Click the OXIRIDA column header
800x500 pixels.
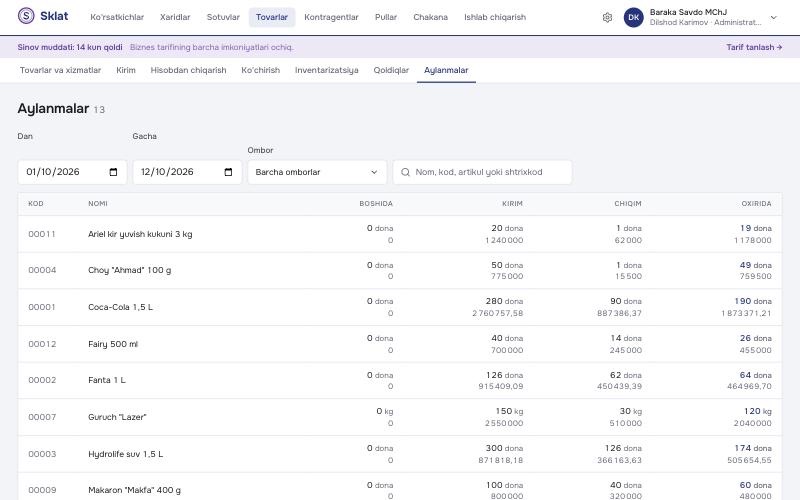pyautogui.click(x=756, y=204)
